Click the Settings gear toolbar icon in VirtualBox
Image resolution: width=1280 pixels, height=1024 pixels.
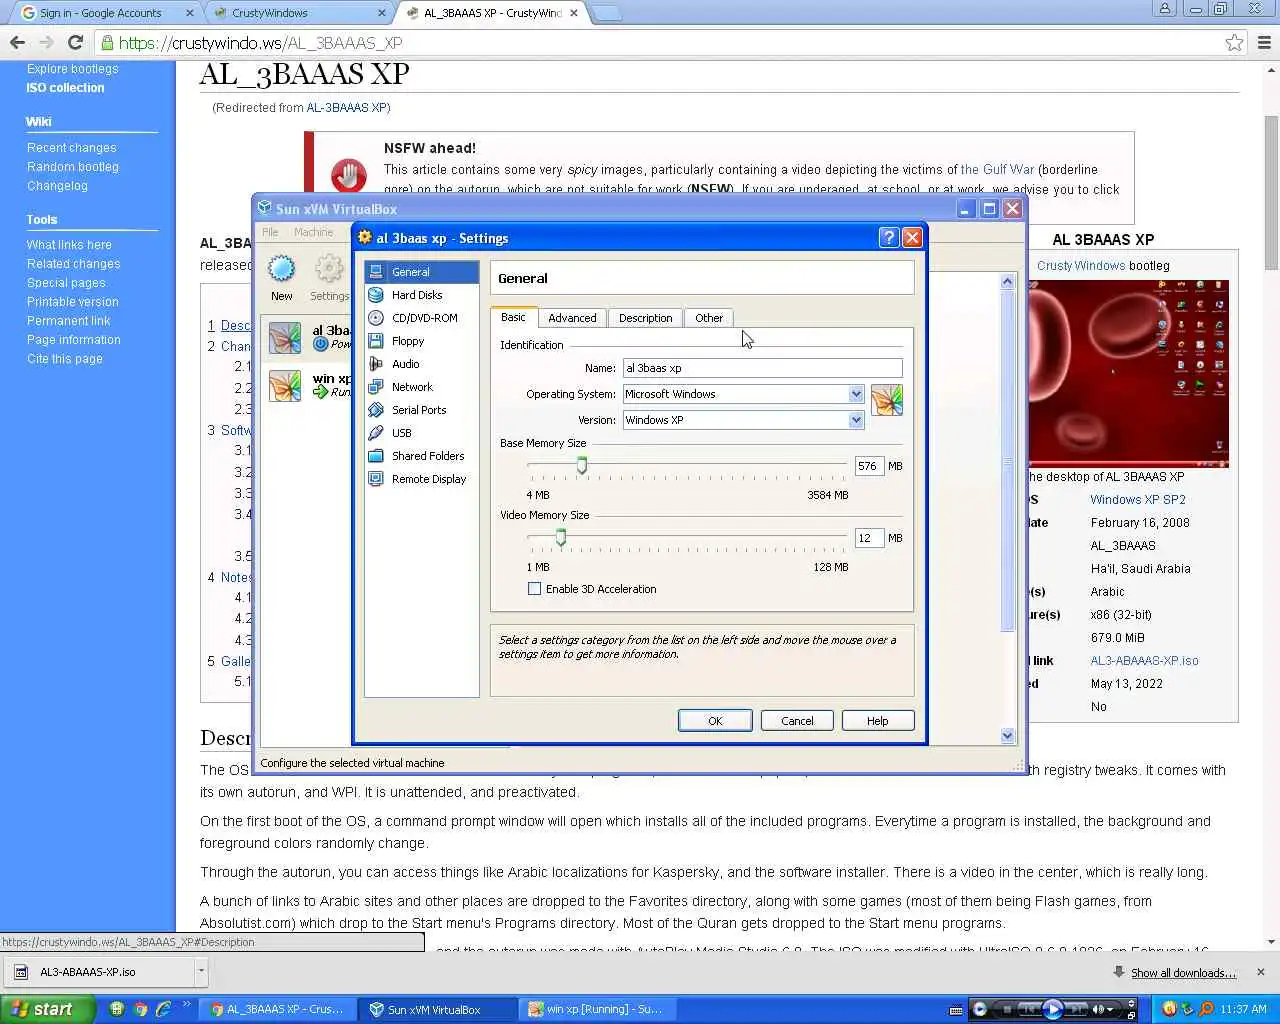329,269
